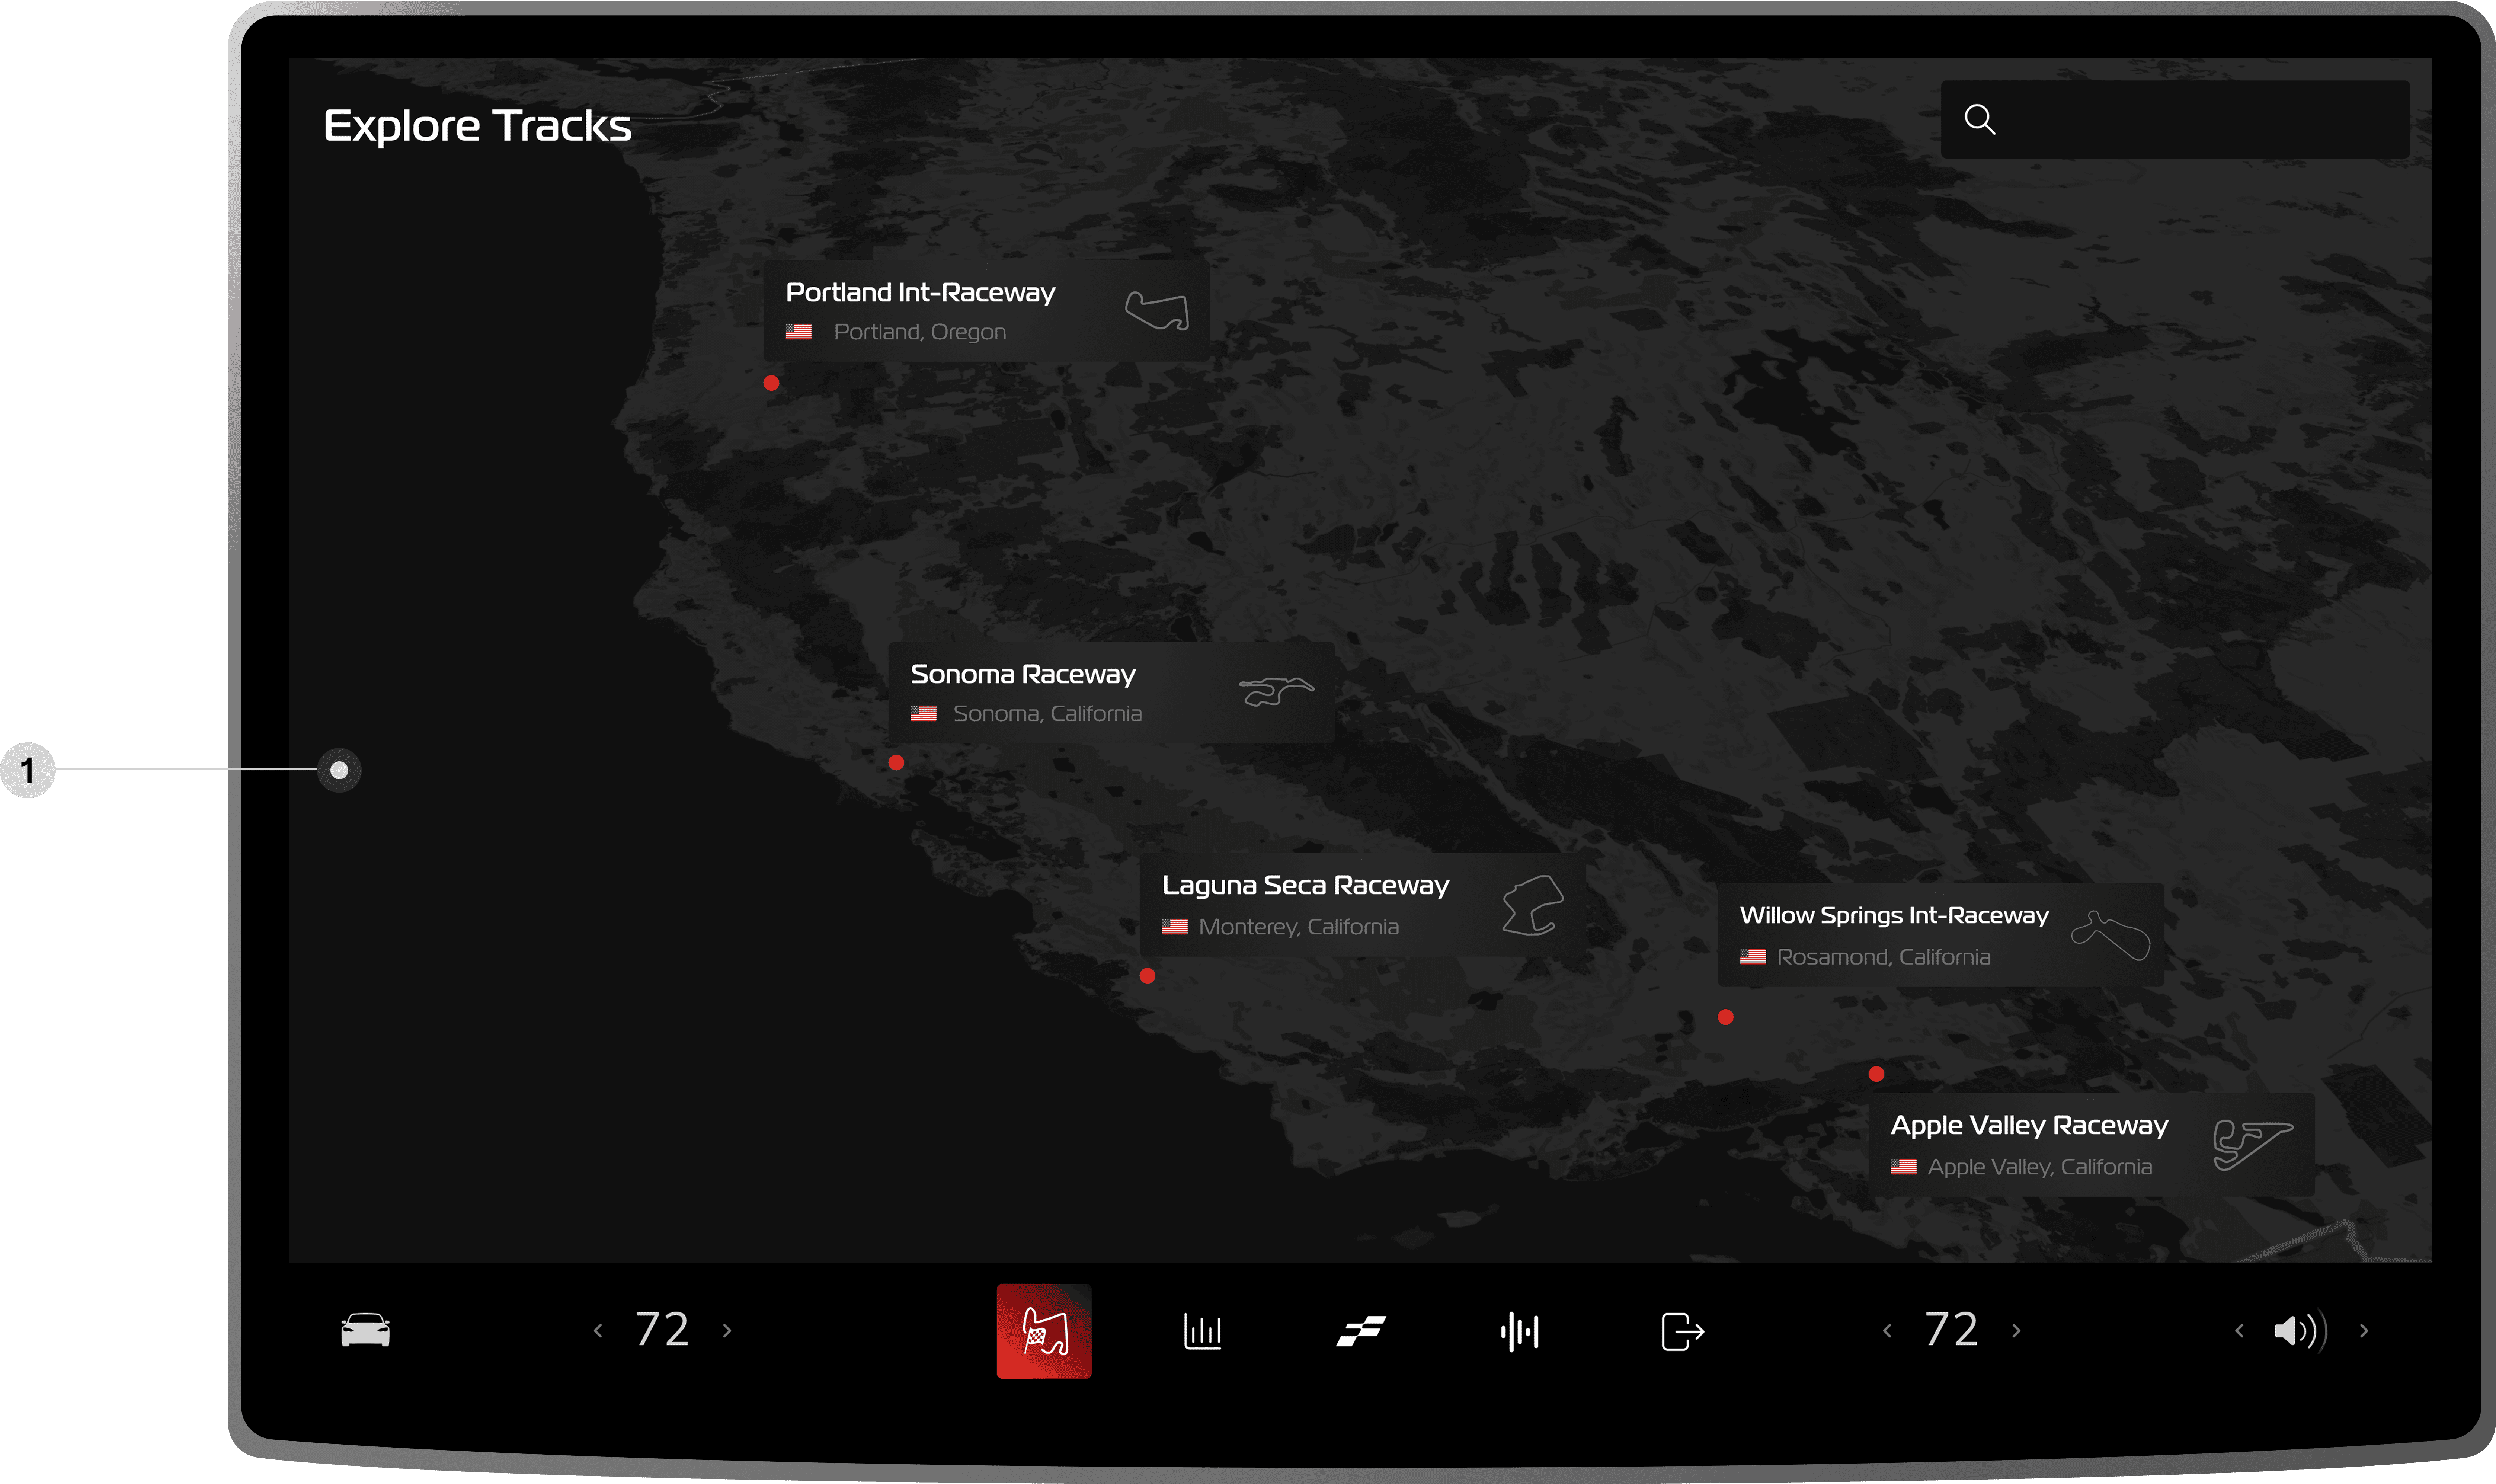Increase the left temperature with its forward chevron

click(727, 1331)
